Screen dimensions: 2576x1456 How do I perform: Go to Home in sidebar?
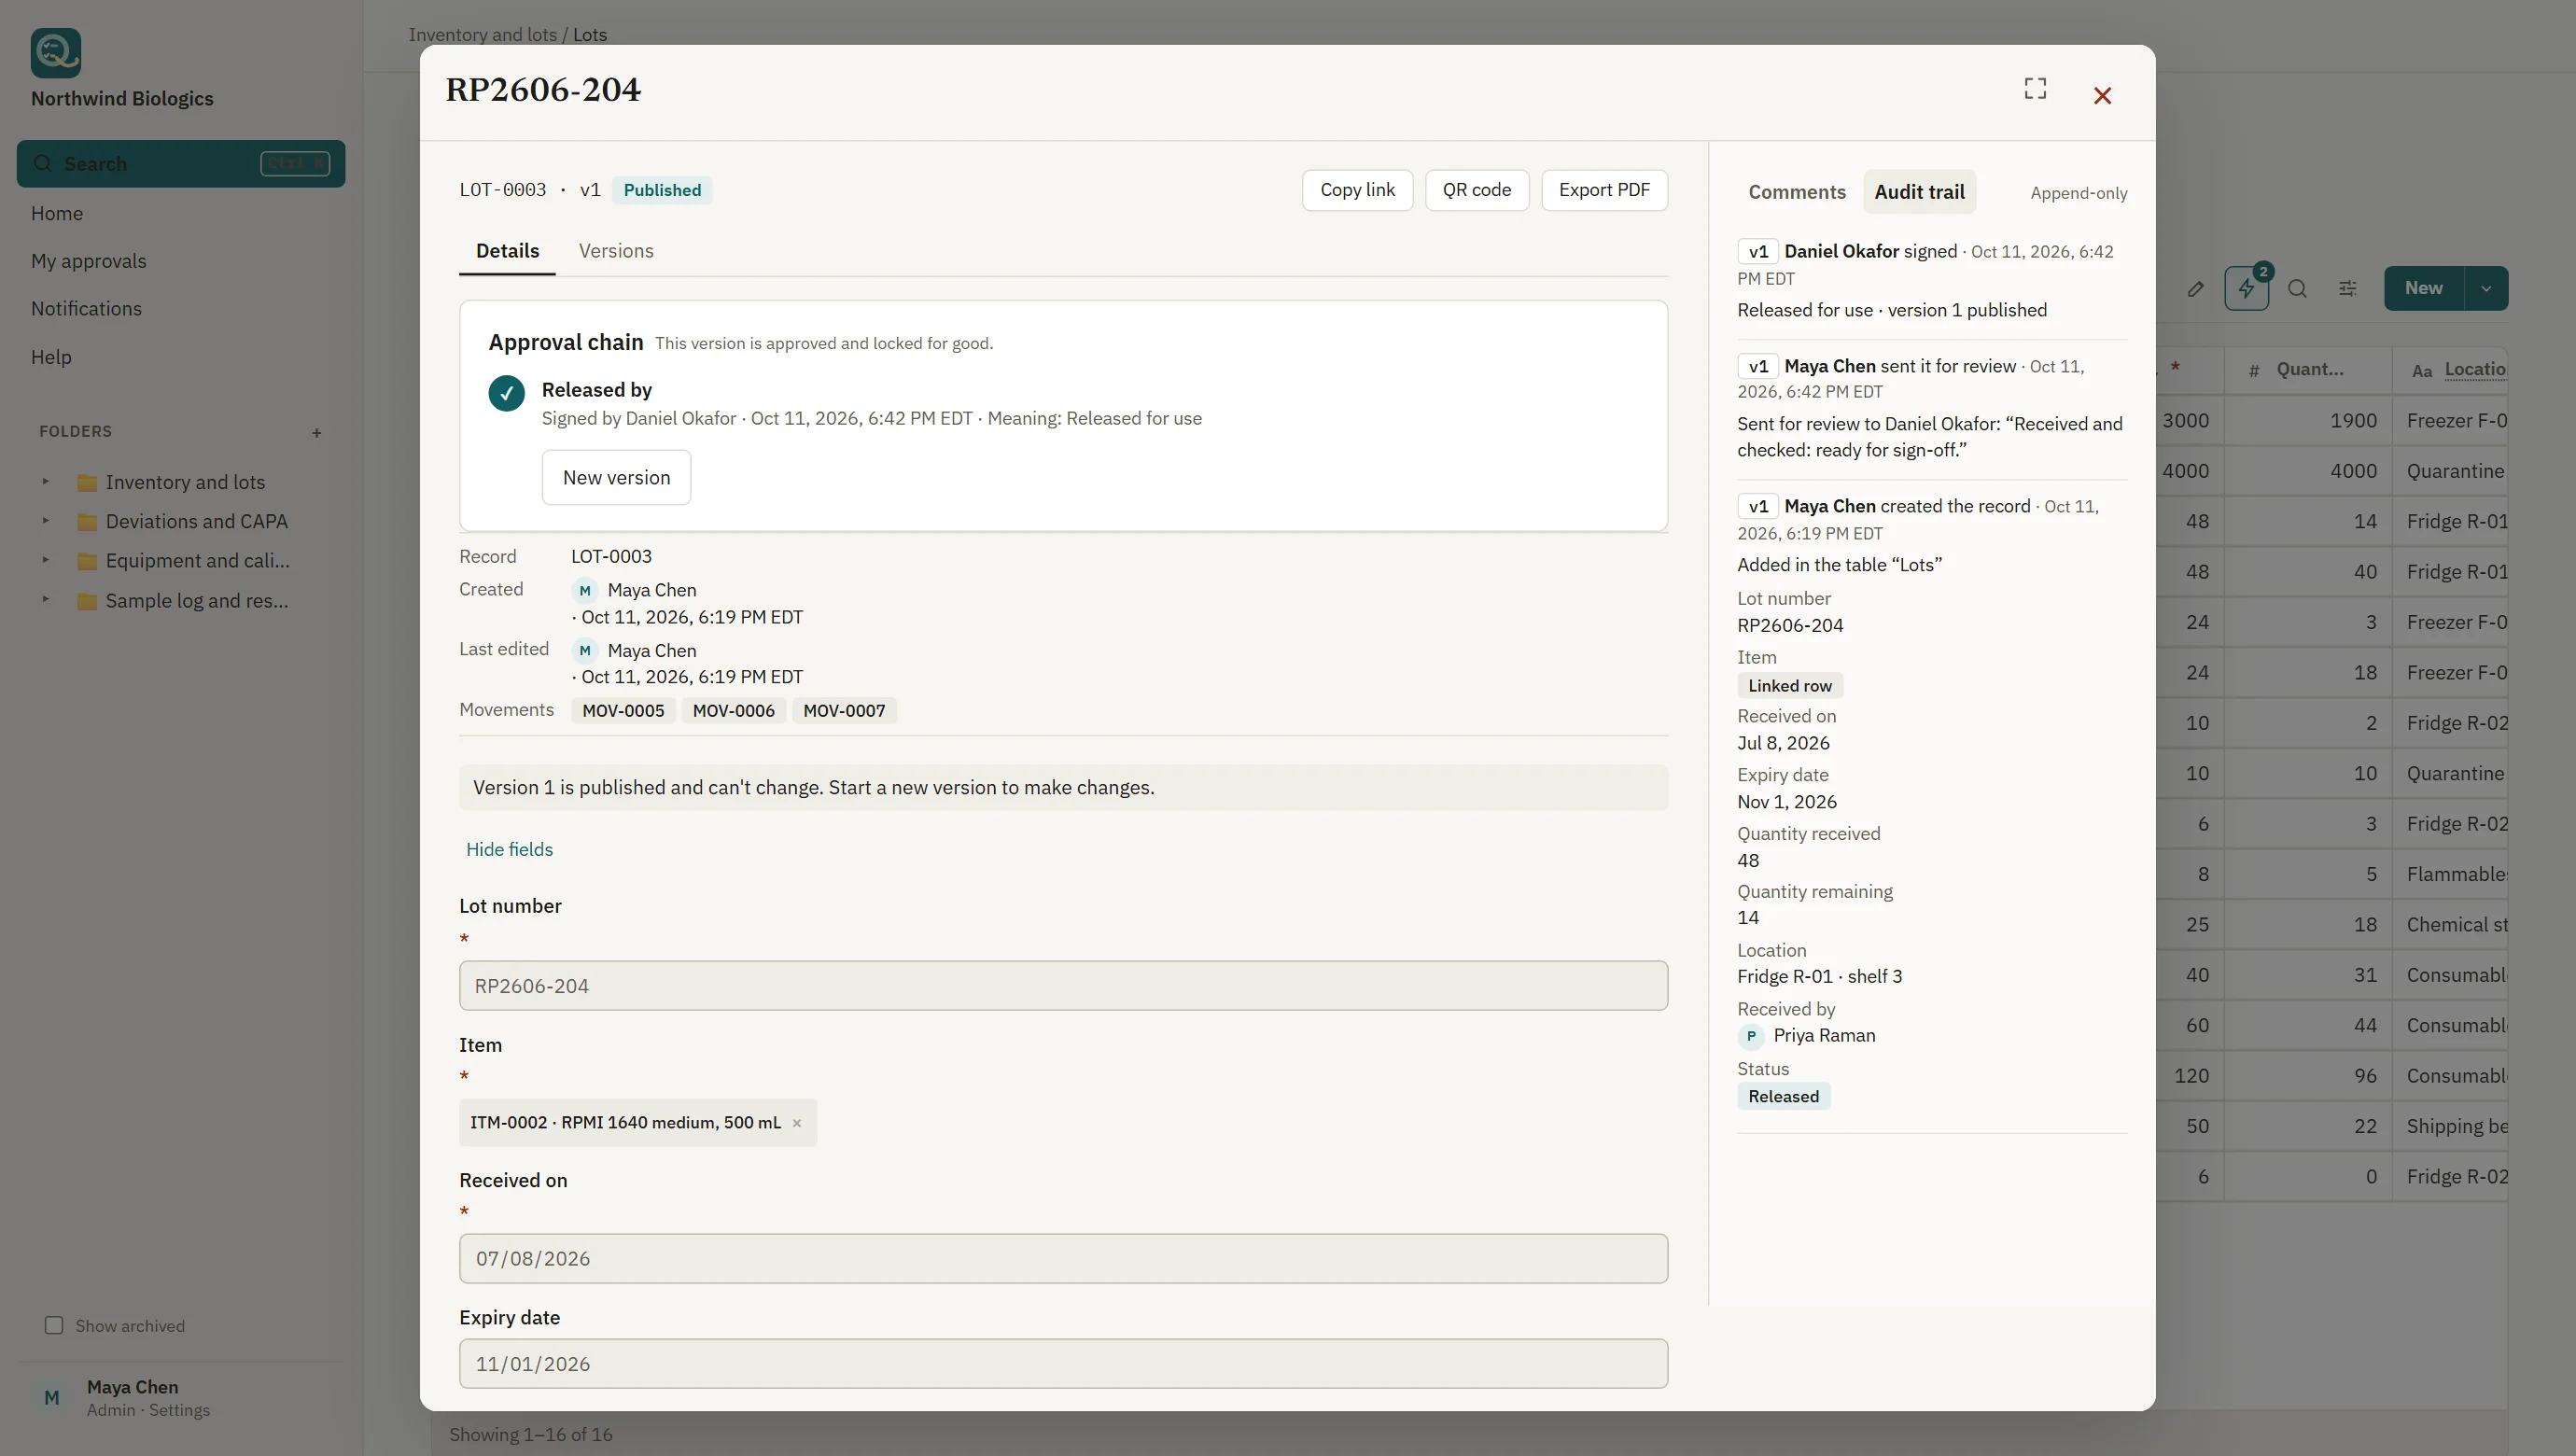[x=57, y=213]
